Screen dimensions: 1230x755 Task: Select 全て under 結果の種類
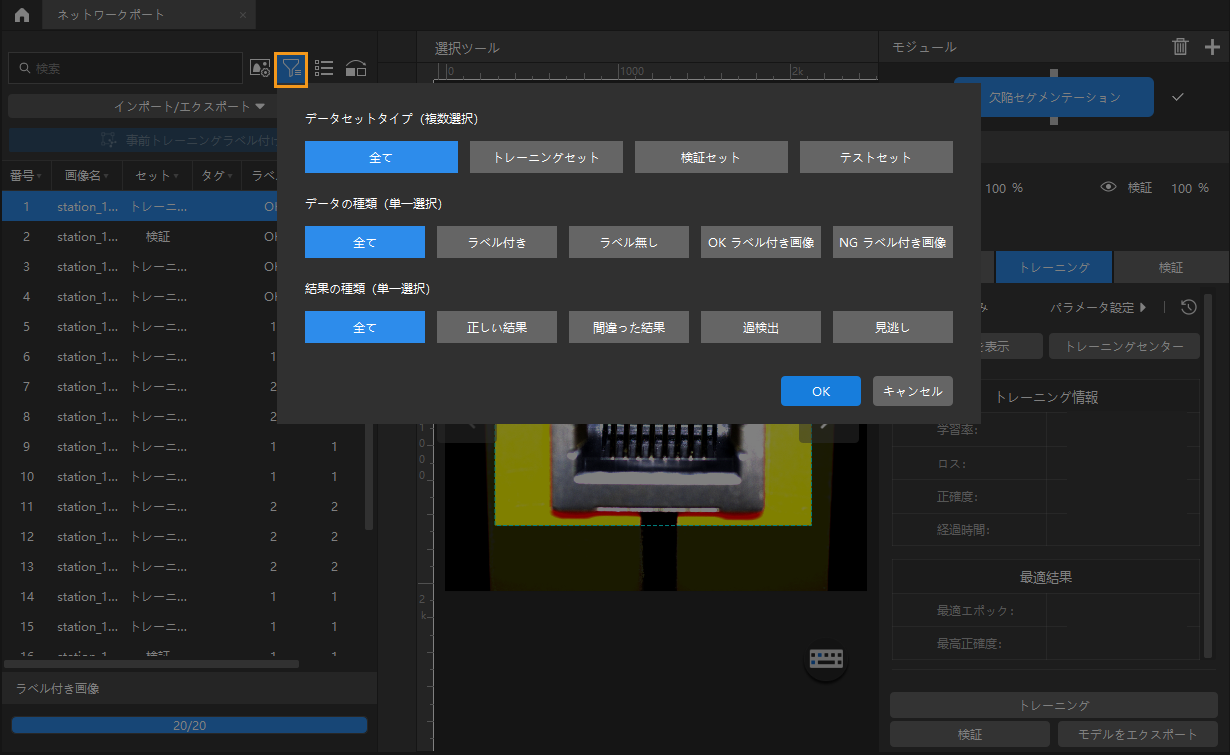point(365,327)
